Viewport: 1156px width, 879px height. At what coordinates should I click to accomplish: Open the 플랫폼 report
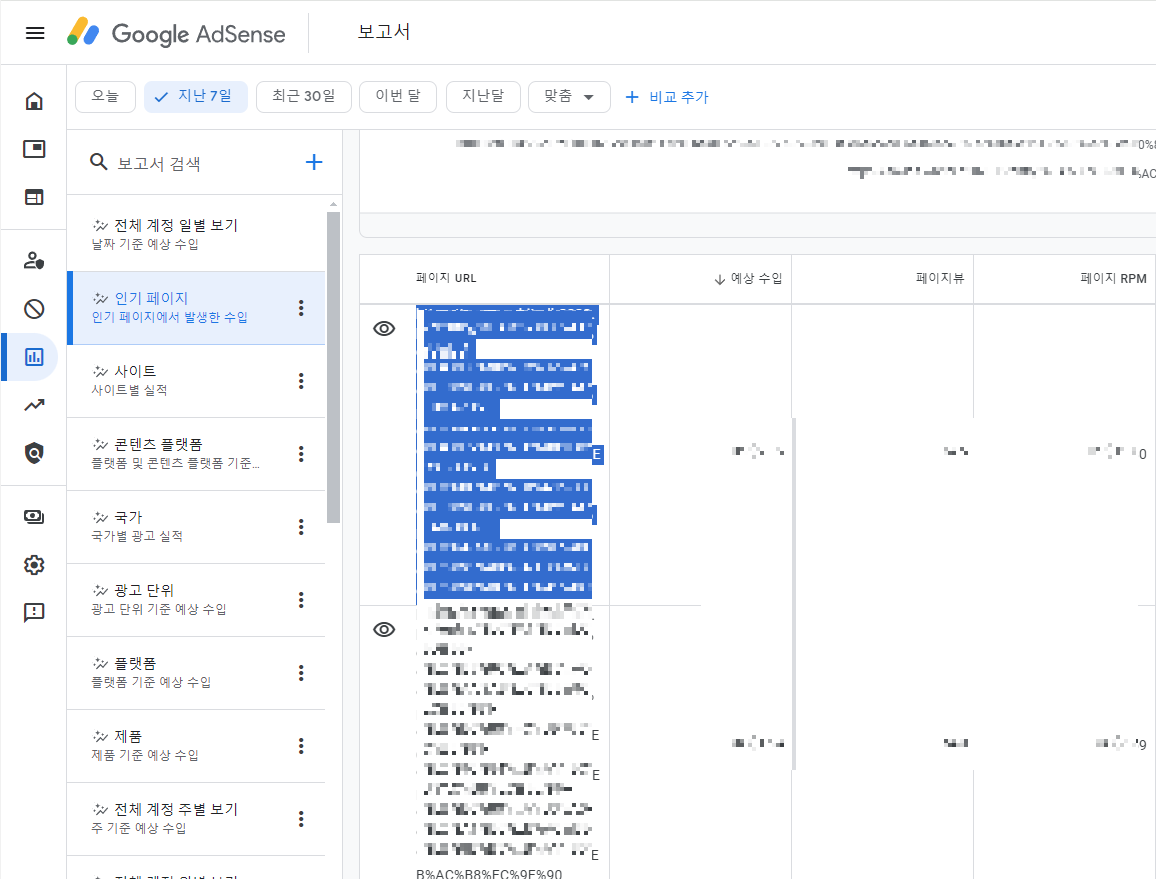click(196, 673)
